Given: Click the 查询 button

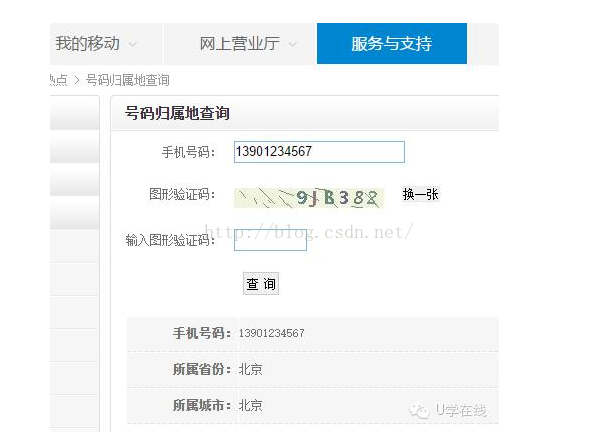Looking at the screenshot, I should click(261, 284).
